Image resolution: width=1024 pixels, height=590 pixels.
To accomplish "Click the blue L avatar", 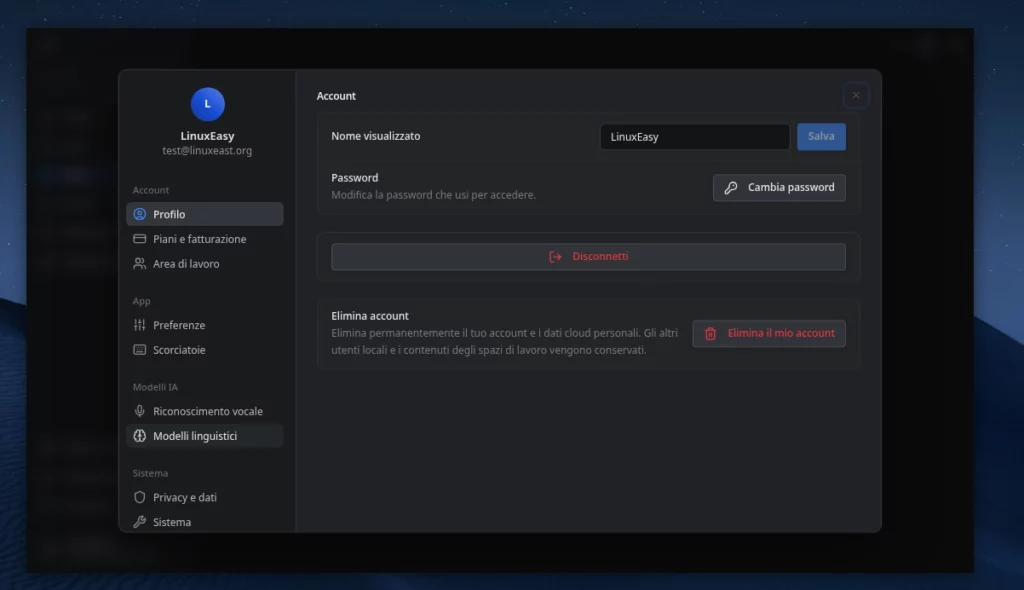I will click(208, 105).
